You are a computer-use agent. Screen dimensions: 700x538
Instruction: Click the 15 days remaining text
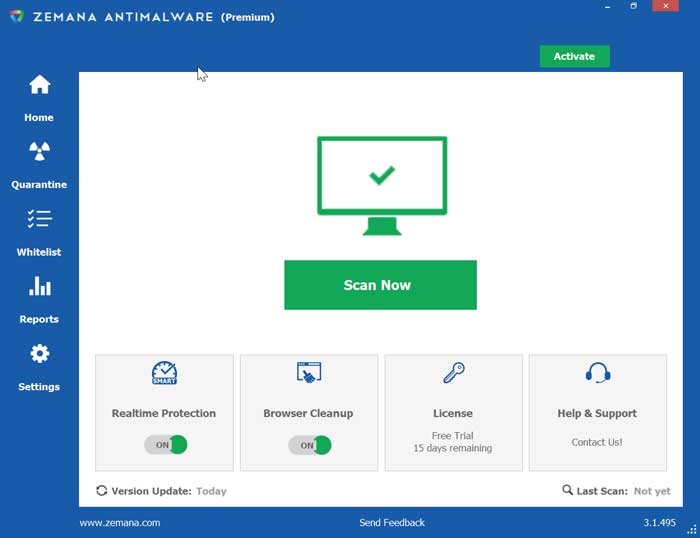[453, 448]
